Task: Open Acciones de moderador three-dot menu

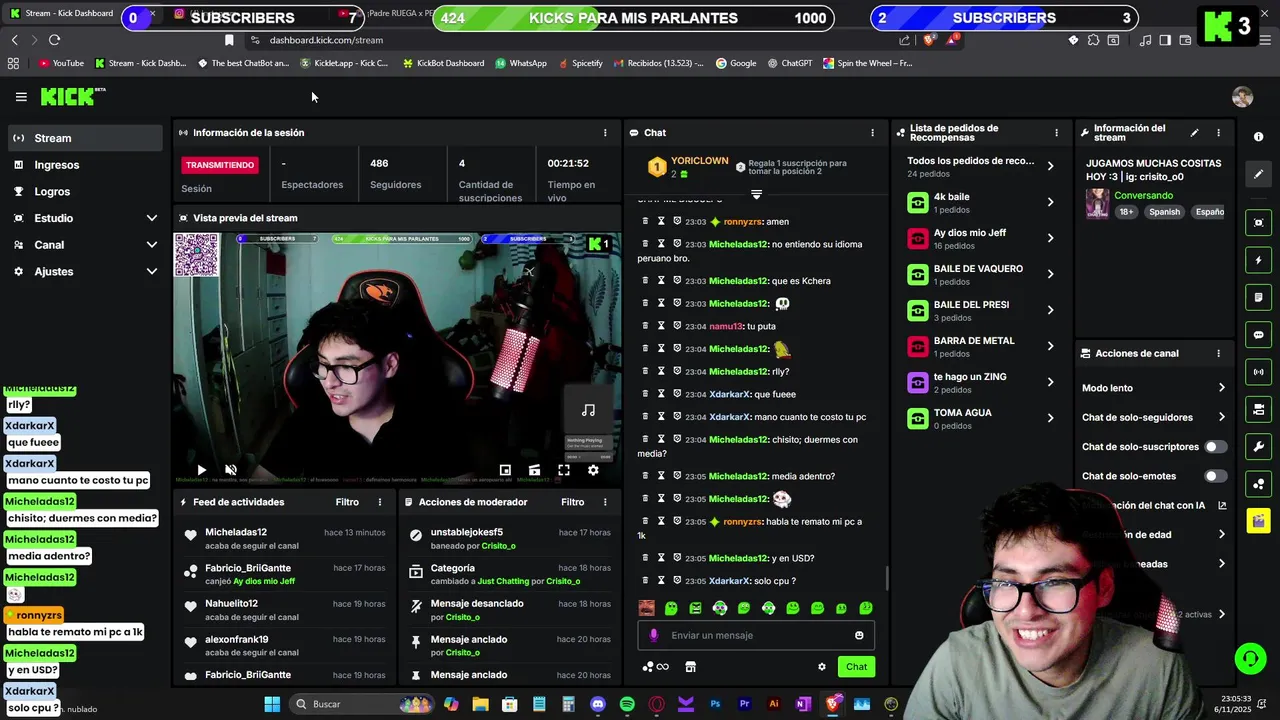Action: [605, 502]
